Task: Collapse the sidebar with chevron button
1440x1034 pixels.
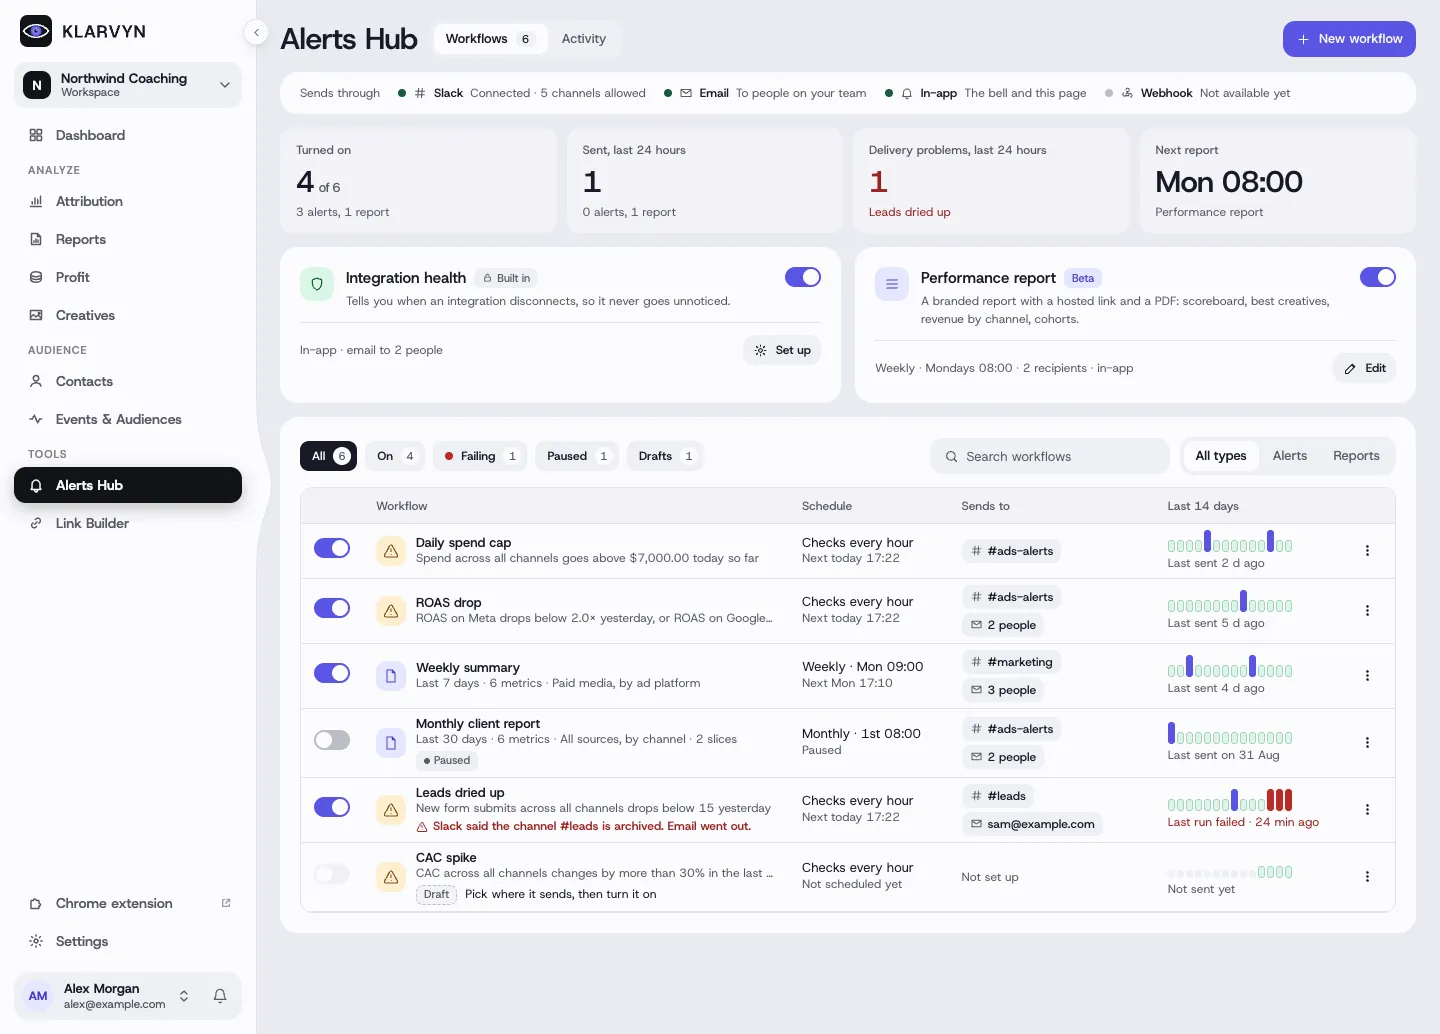Action: coord(256,33)
